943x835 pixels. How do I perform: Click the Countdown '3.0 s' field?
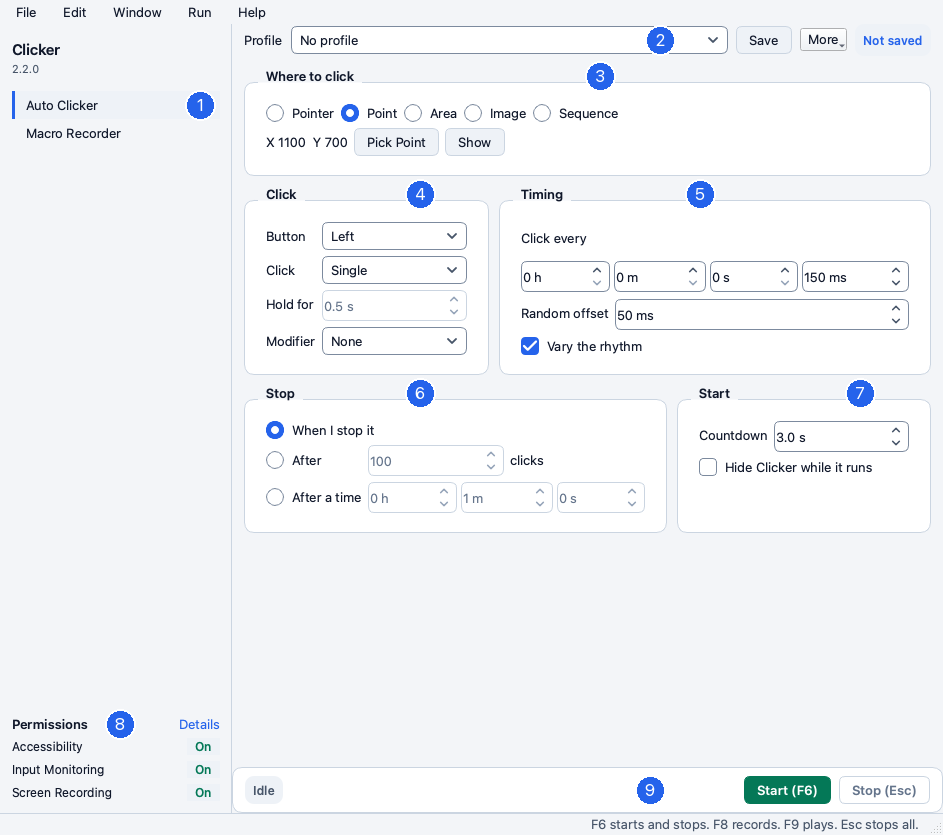(841, 437)
